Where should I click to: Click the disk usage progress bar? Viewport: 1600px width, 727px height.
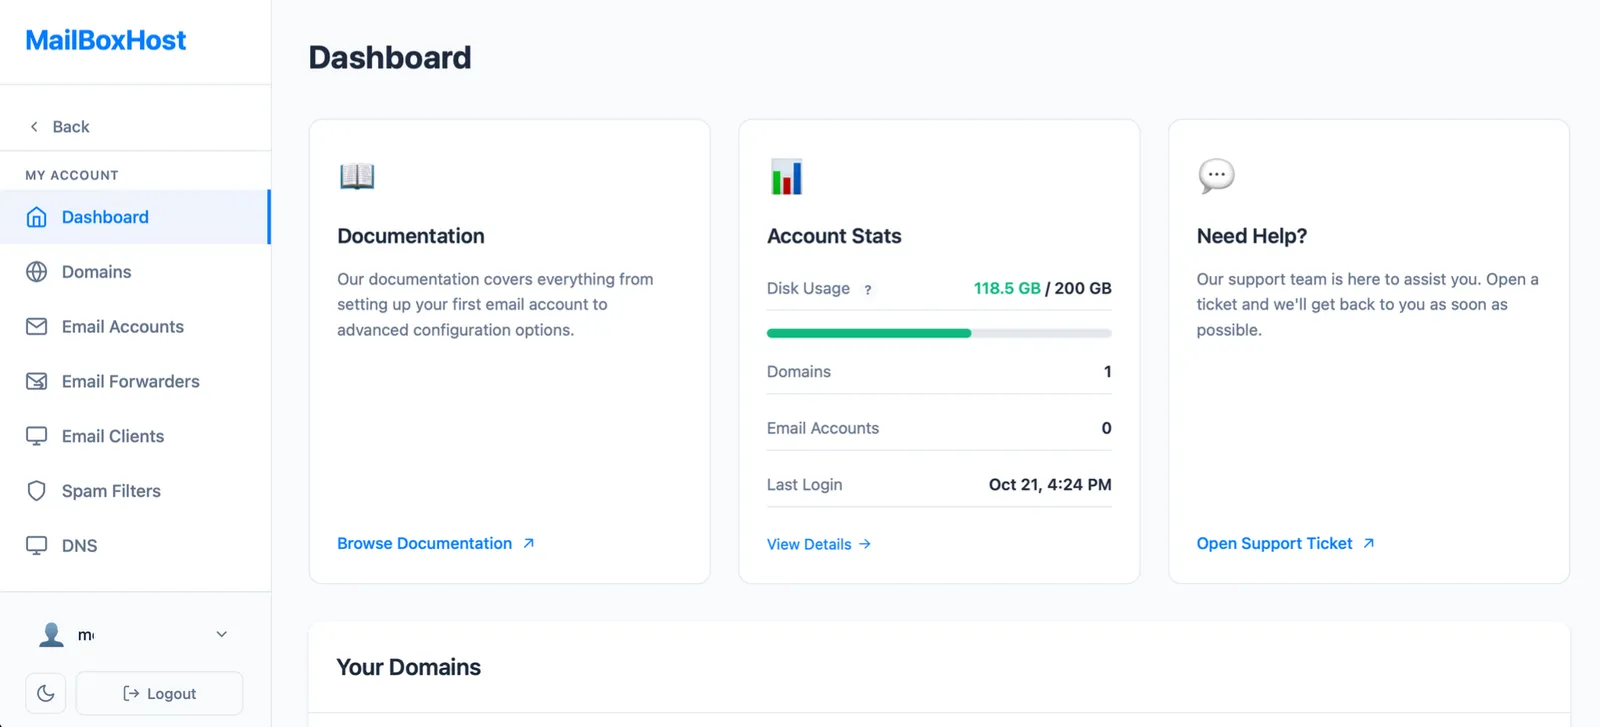click(939, 333)
